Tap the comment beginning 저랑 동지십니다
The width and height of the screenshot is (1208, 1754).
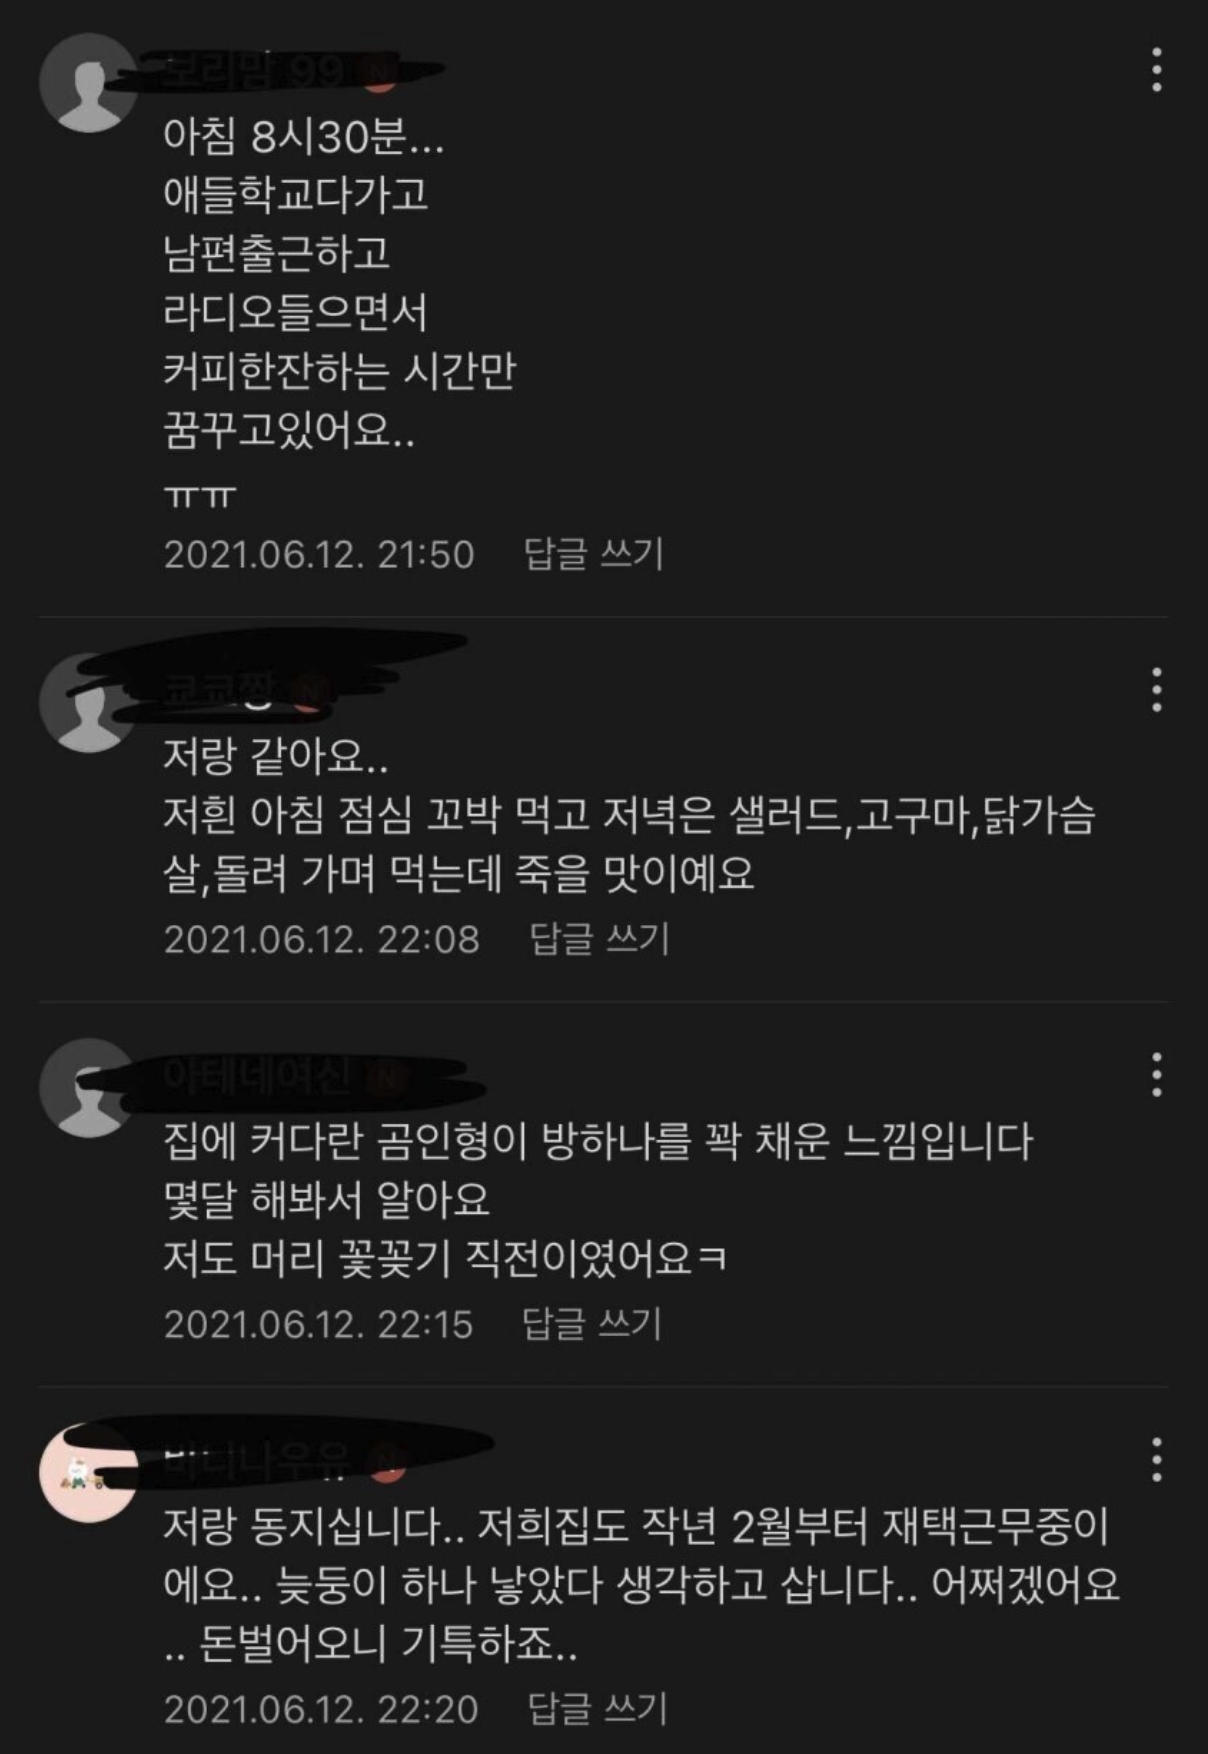[641, 1585]
